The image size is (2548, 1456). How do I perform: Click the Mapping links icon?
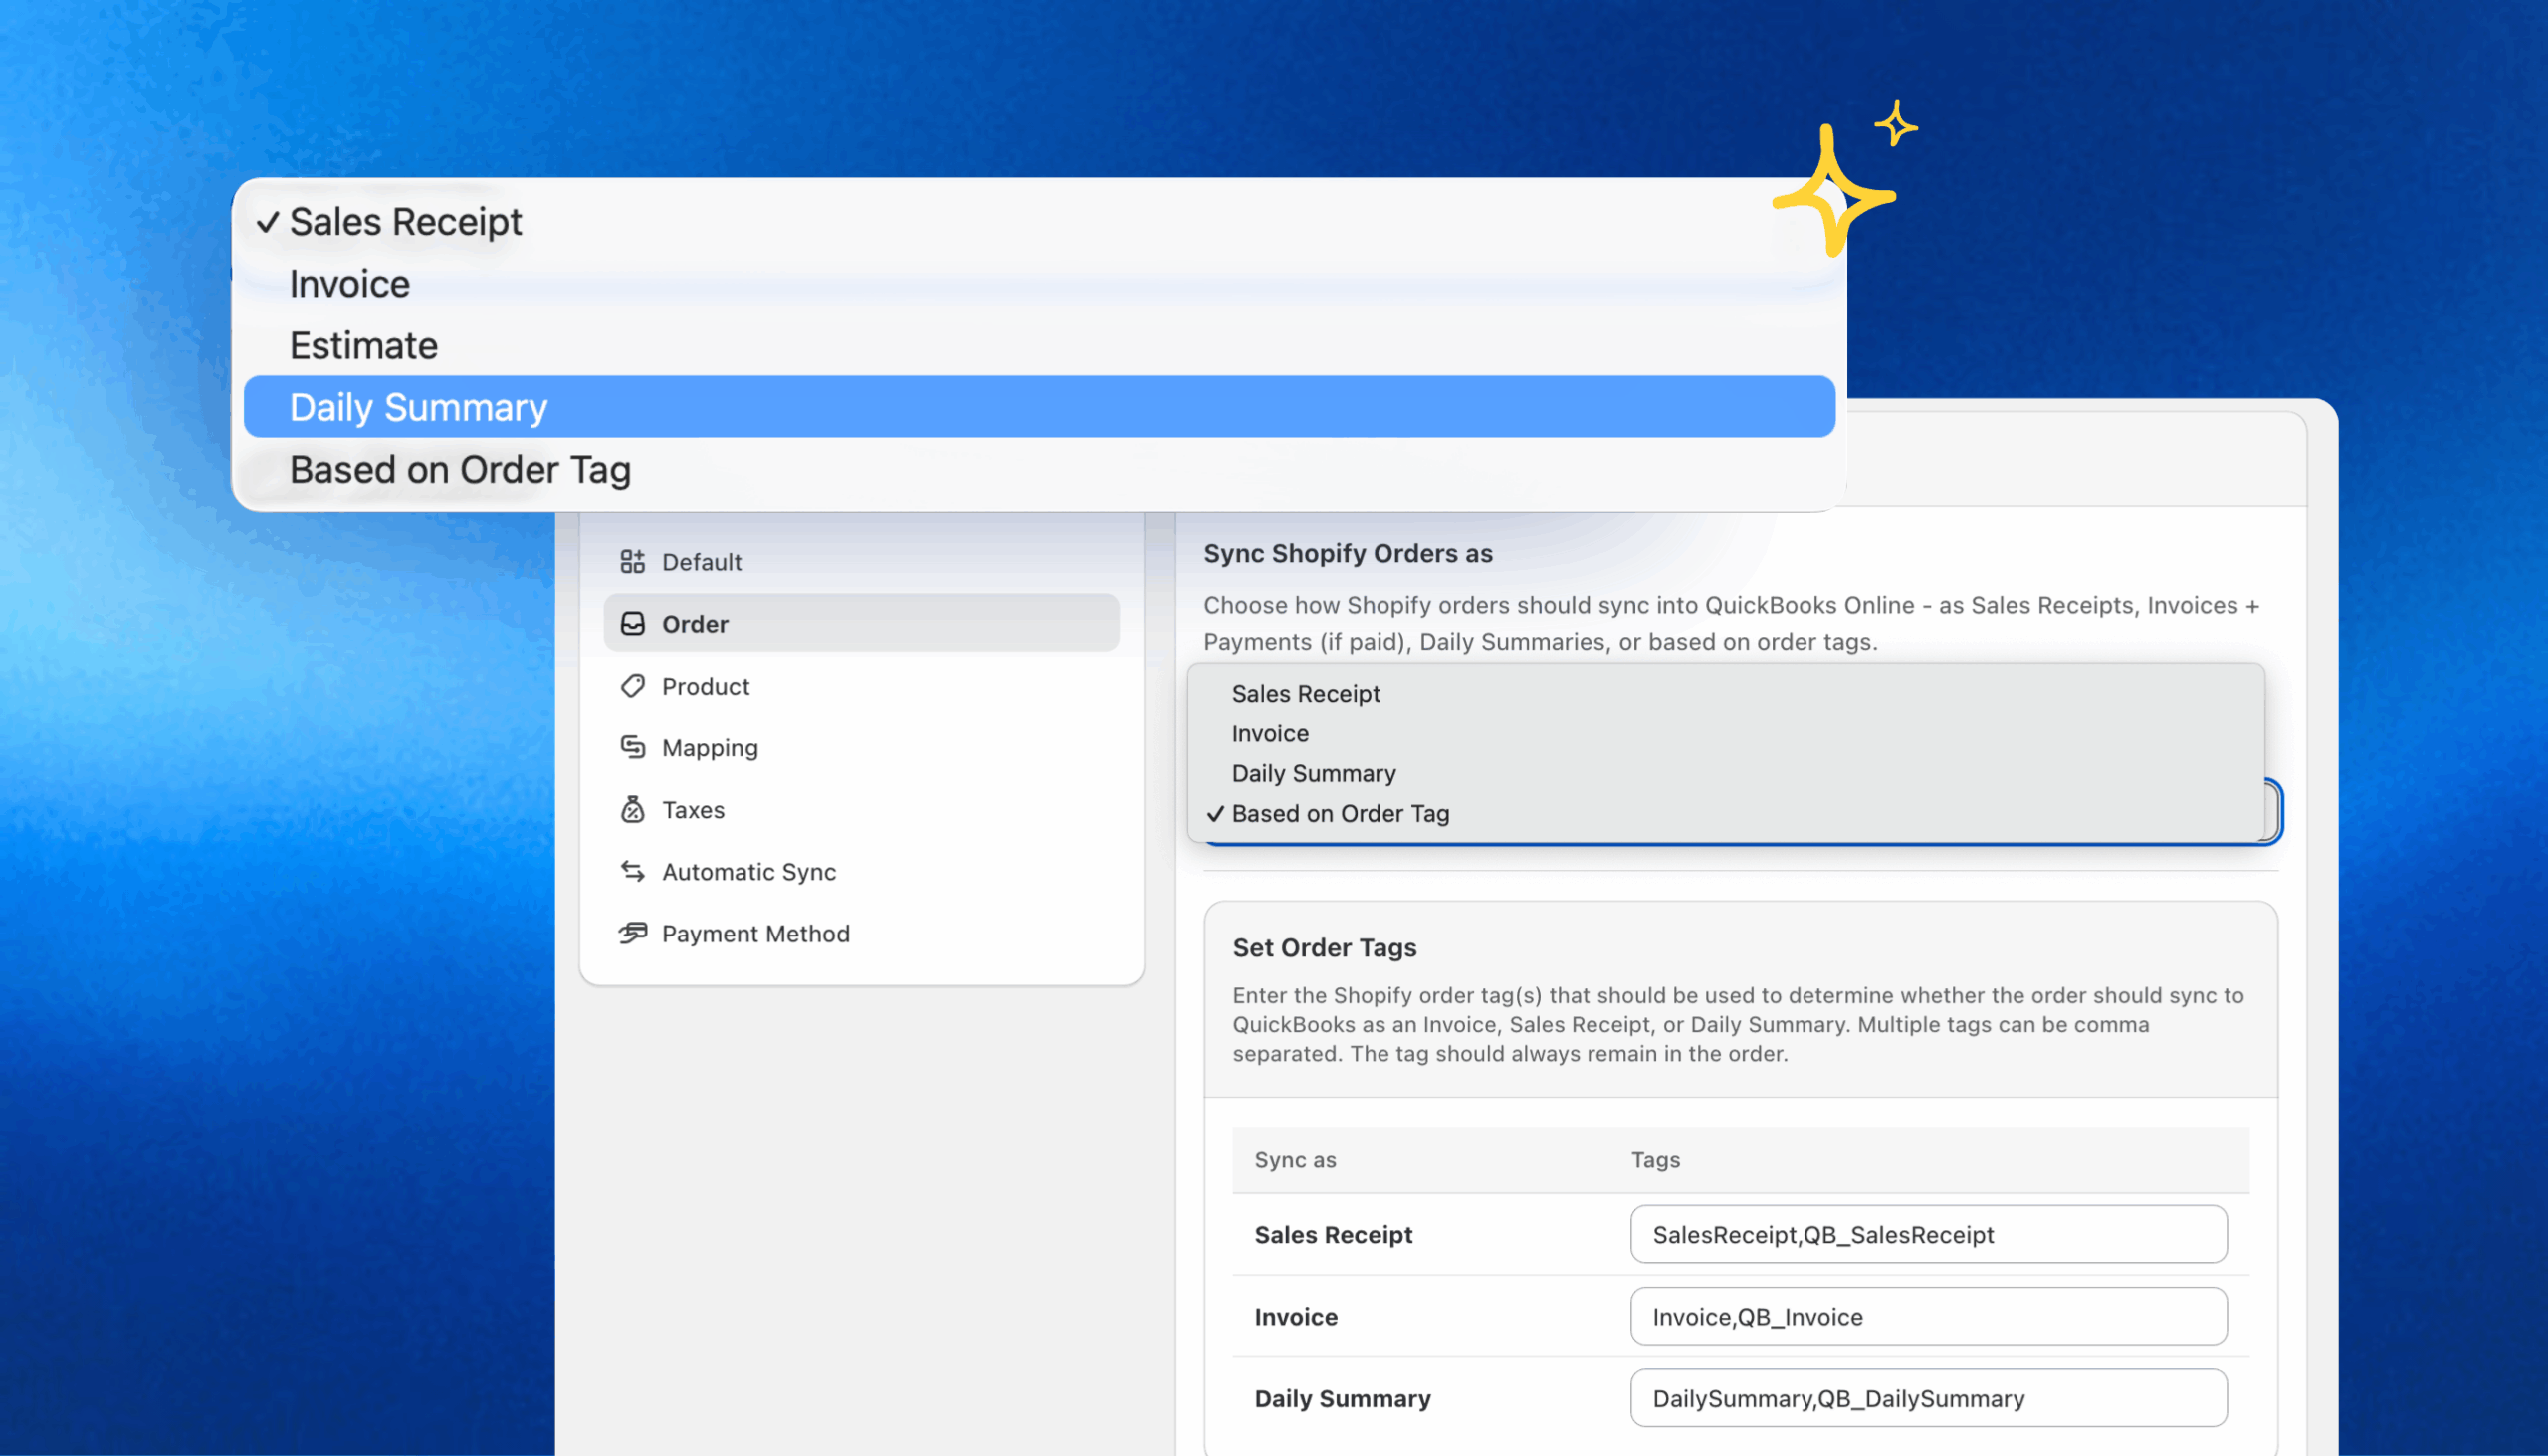[x=633, y=748]
